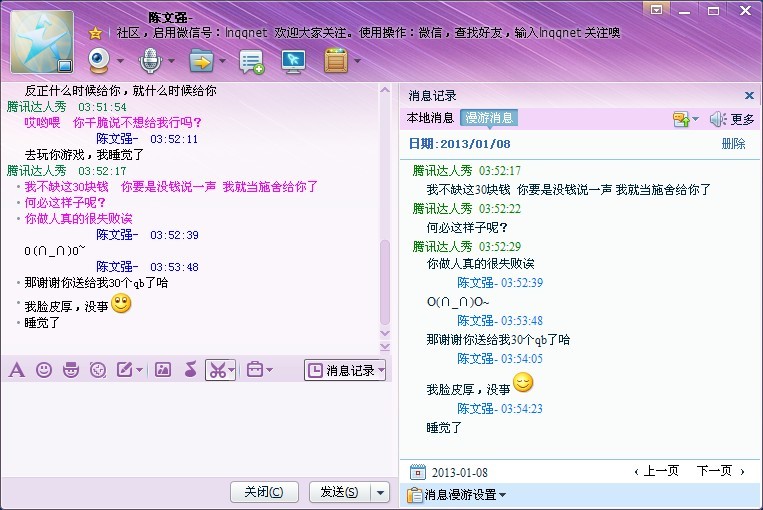The image size is (763, 510).
Task: Click 睡觉了 message in history panel
Action: point(444,428)
